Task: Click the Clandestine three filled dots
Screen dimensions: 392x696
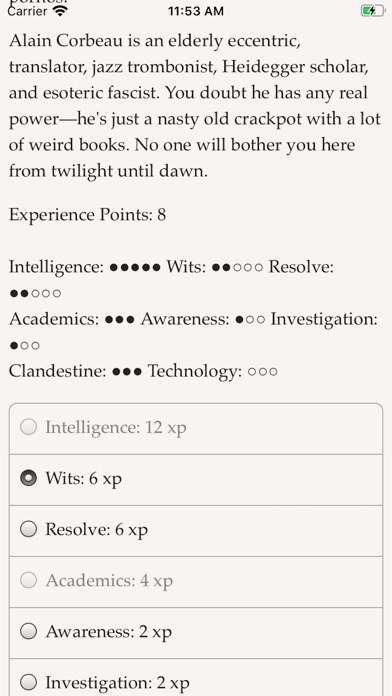Action: pyautogui.click(x=127, y=372)
